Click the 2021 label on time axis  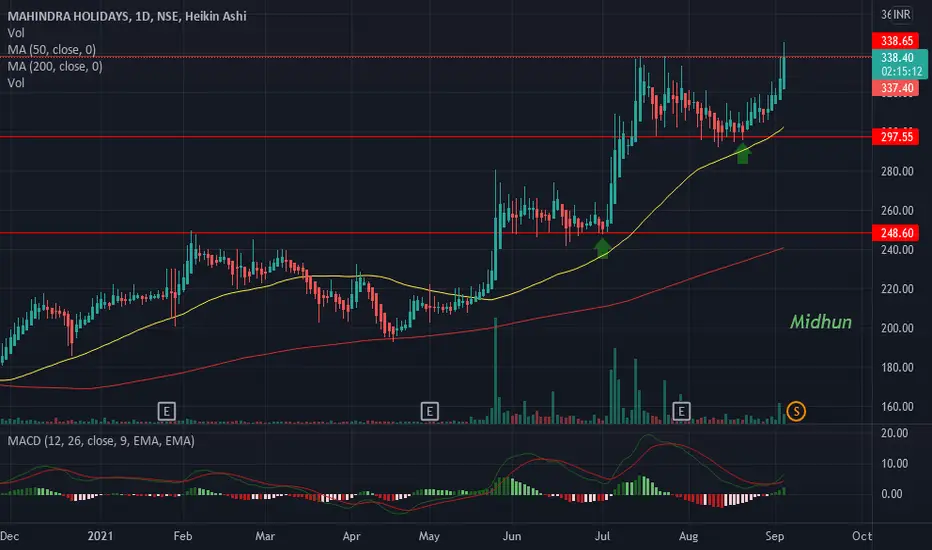100,536
